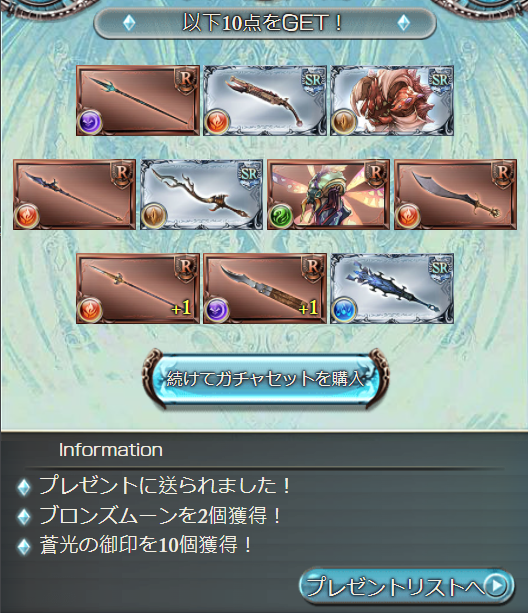Click the play arrow icon on プレゼントリストへ
Screen dimensions: 528x613
[496, 586]
